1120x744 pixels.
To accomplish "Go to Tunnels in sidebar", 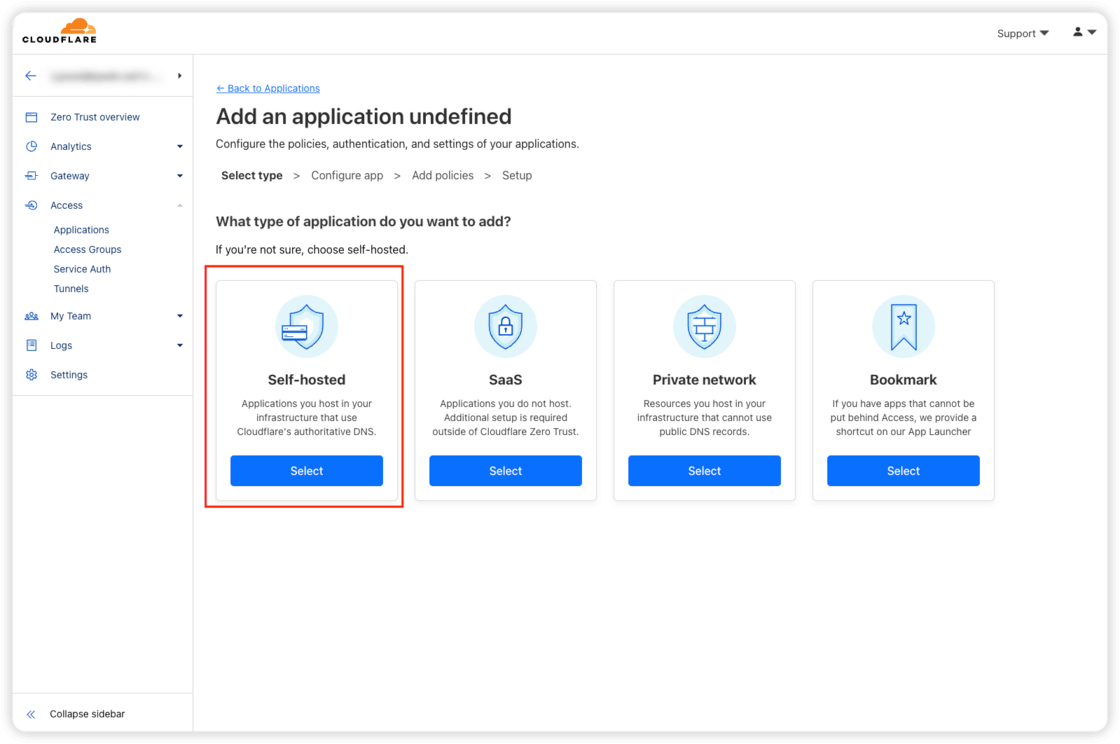I will [x=71, y=289].
